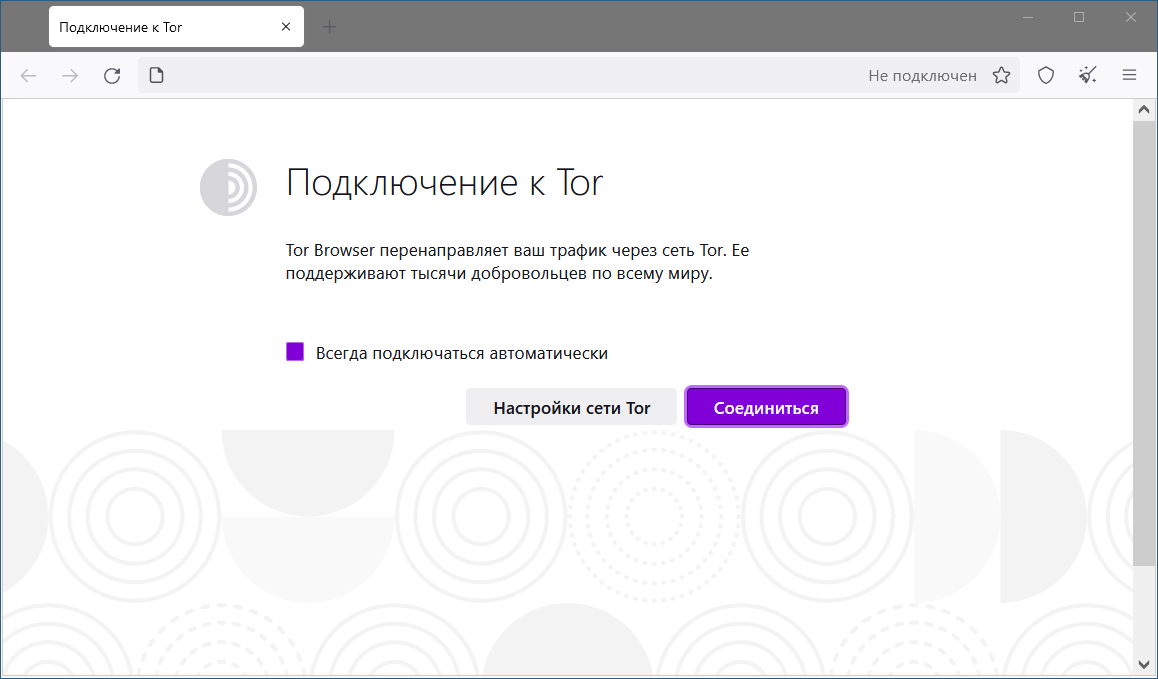Screen dimensions: 1158x679
Task: Open a new tab with the plus icon
Action: [330, 27]
